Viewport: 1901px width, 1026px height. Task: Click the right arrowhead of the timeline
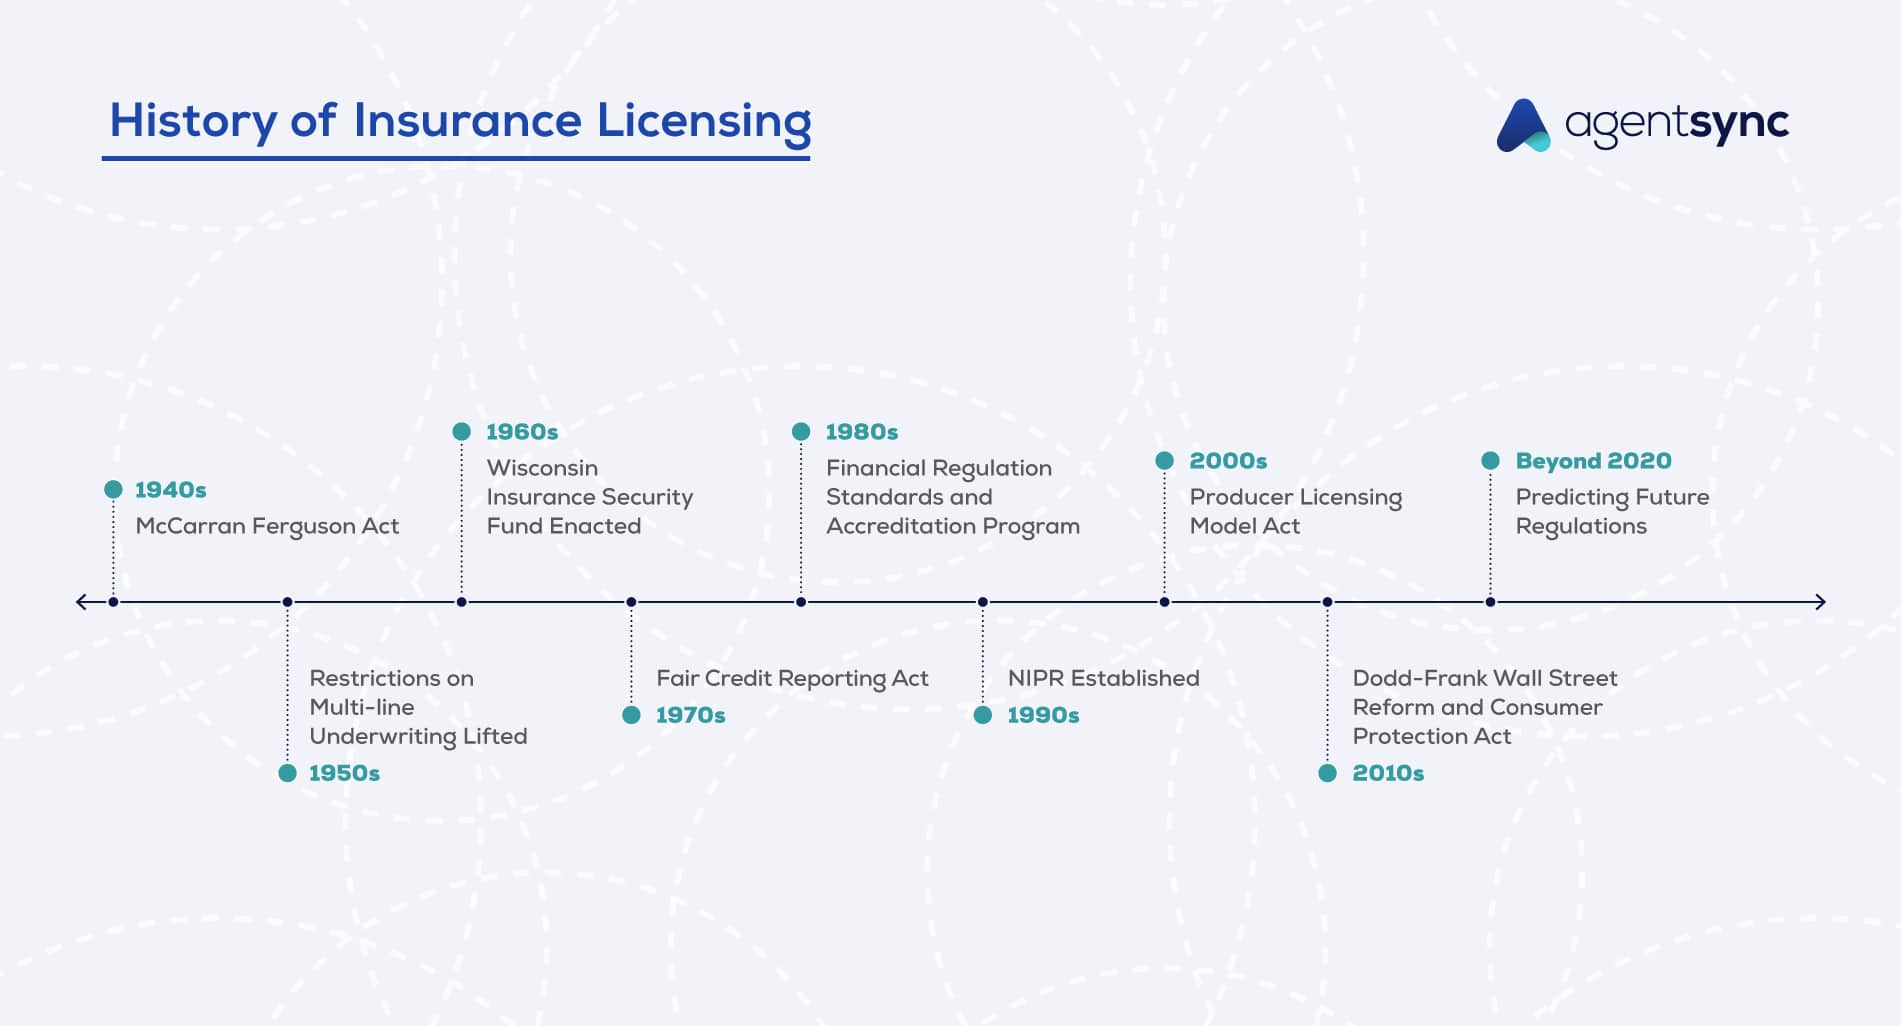tap(1820, 602)
